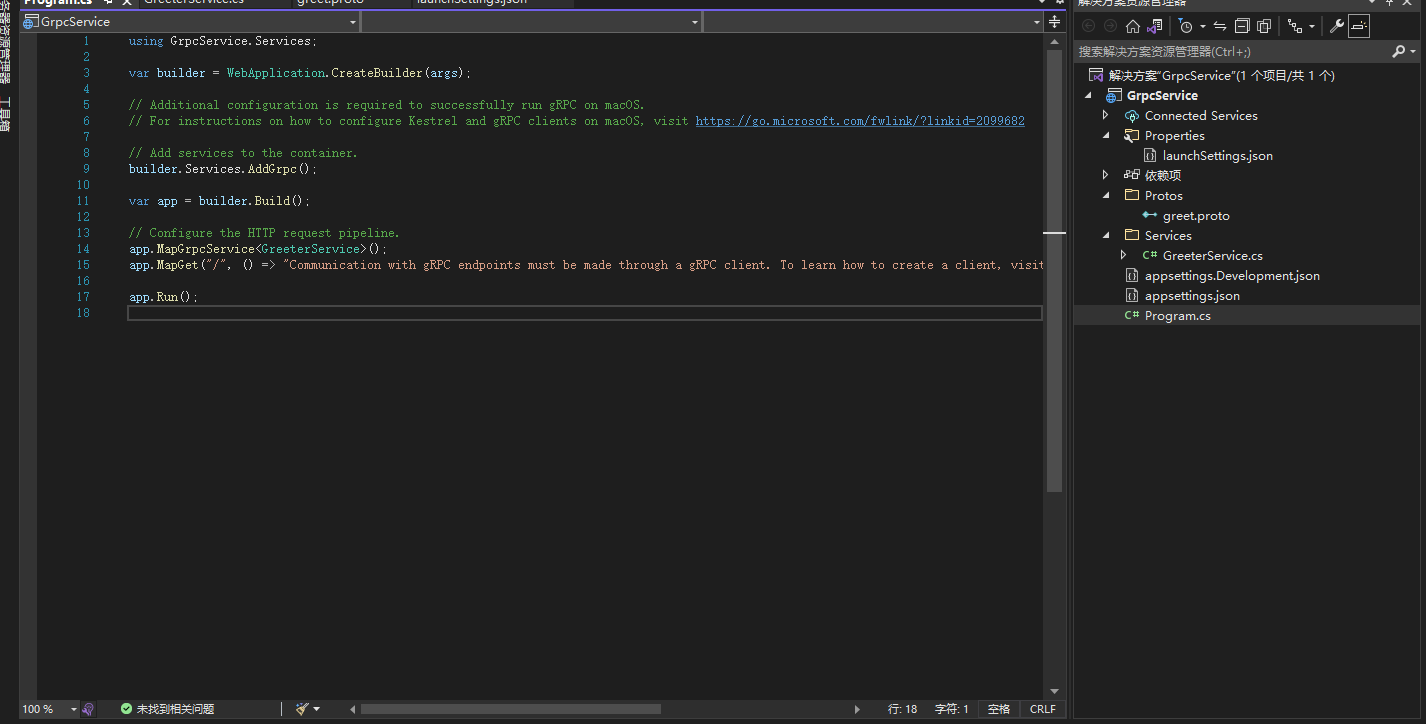Open the nesting view dropdown arrow
The width and height of the screenshot is (1426, 724).
1311,27
